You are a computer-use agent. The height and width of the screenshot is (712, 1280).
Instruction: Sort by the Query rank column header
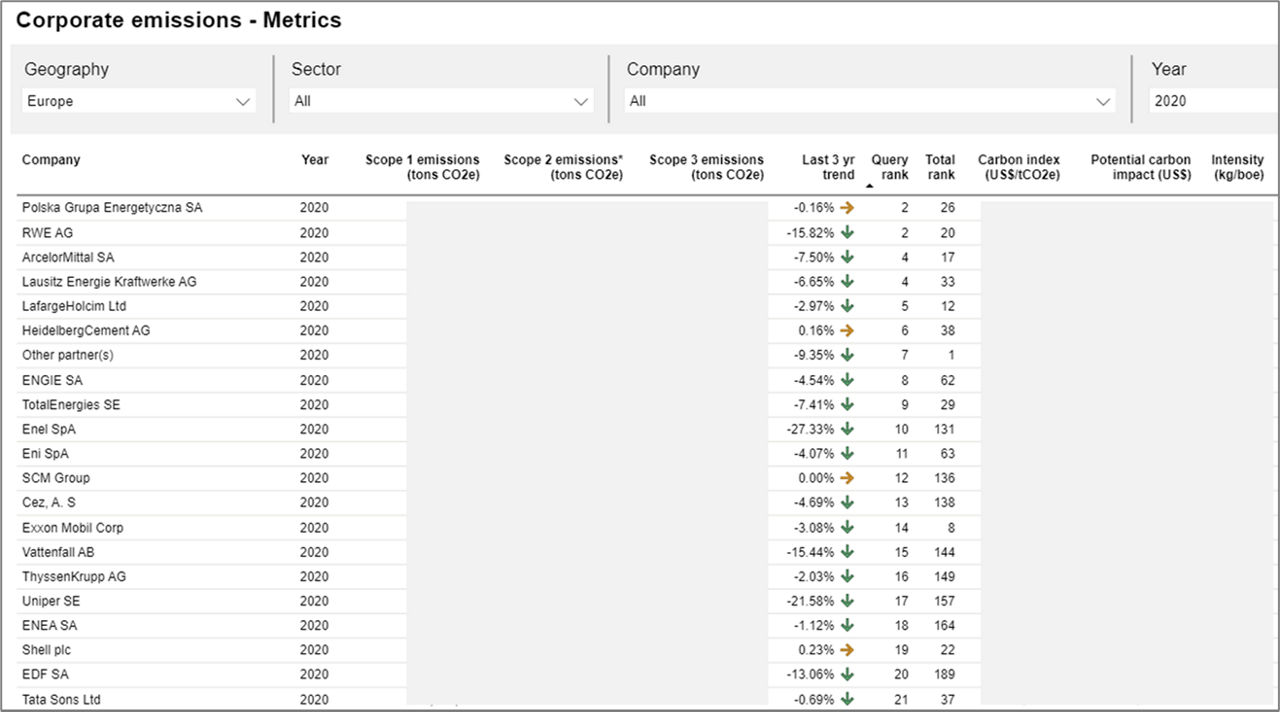coord(889,167)
